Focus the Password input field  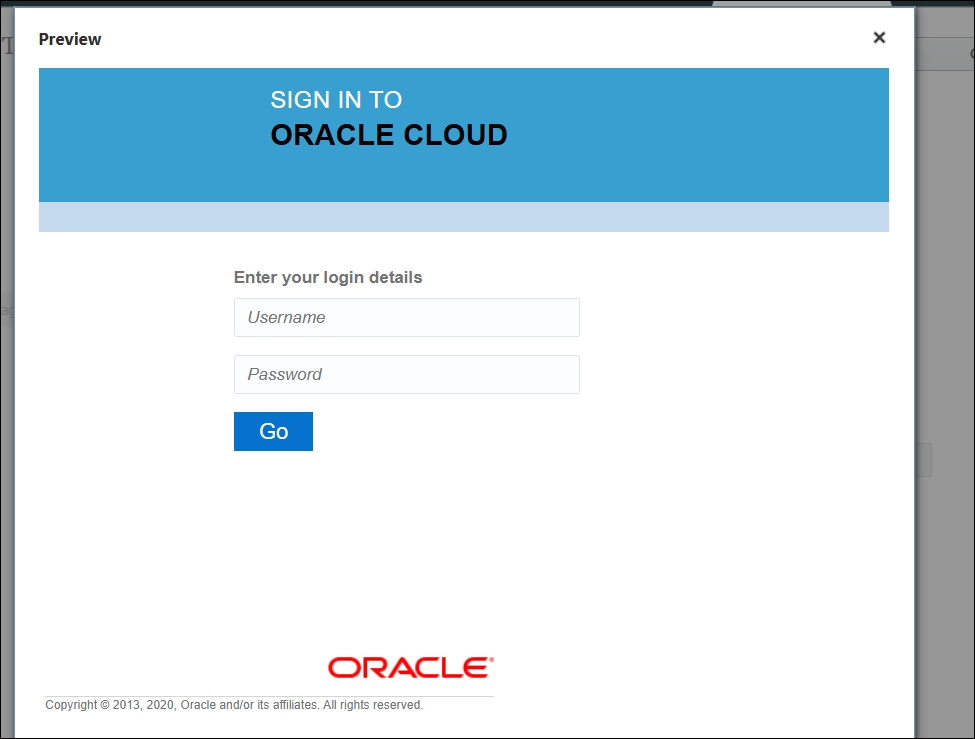coord(407,374)
